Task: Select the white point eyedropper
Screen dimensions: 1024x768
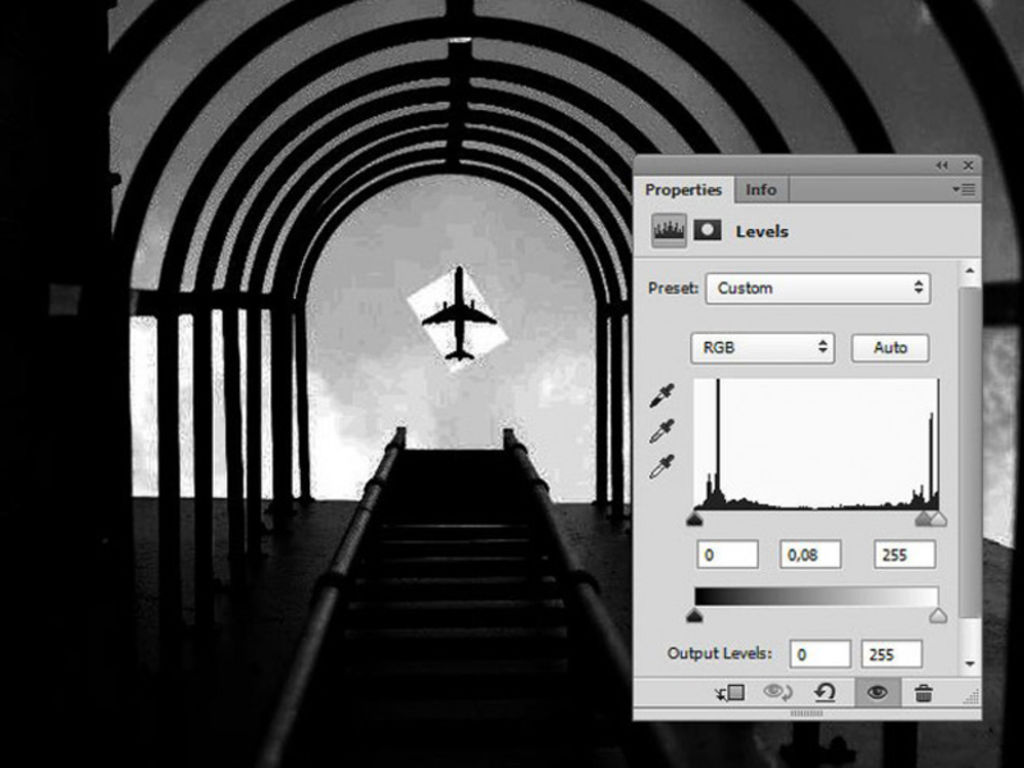Action: (661, 466)
